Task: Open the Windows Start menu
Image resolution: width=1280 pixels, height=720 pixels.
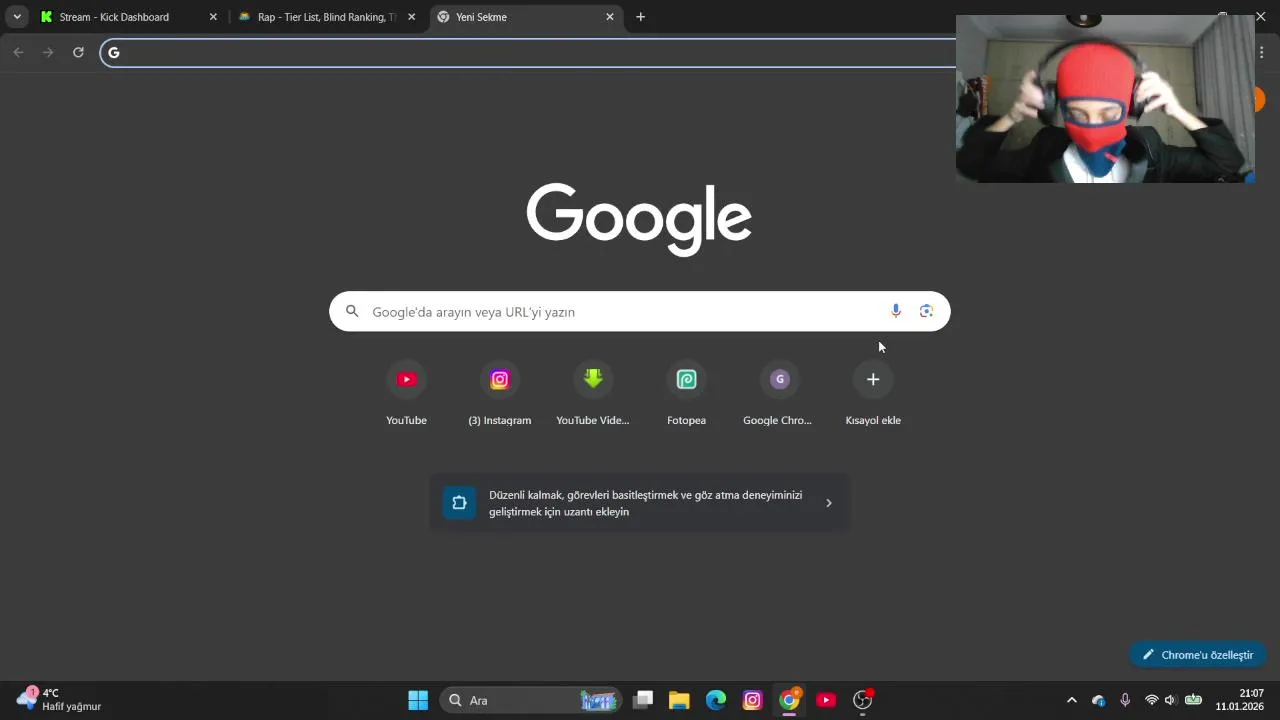Action: click(418, 700)
